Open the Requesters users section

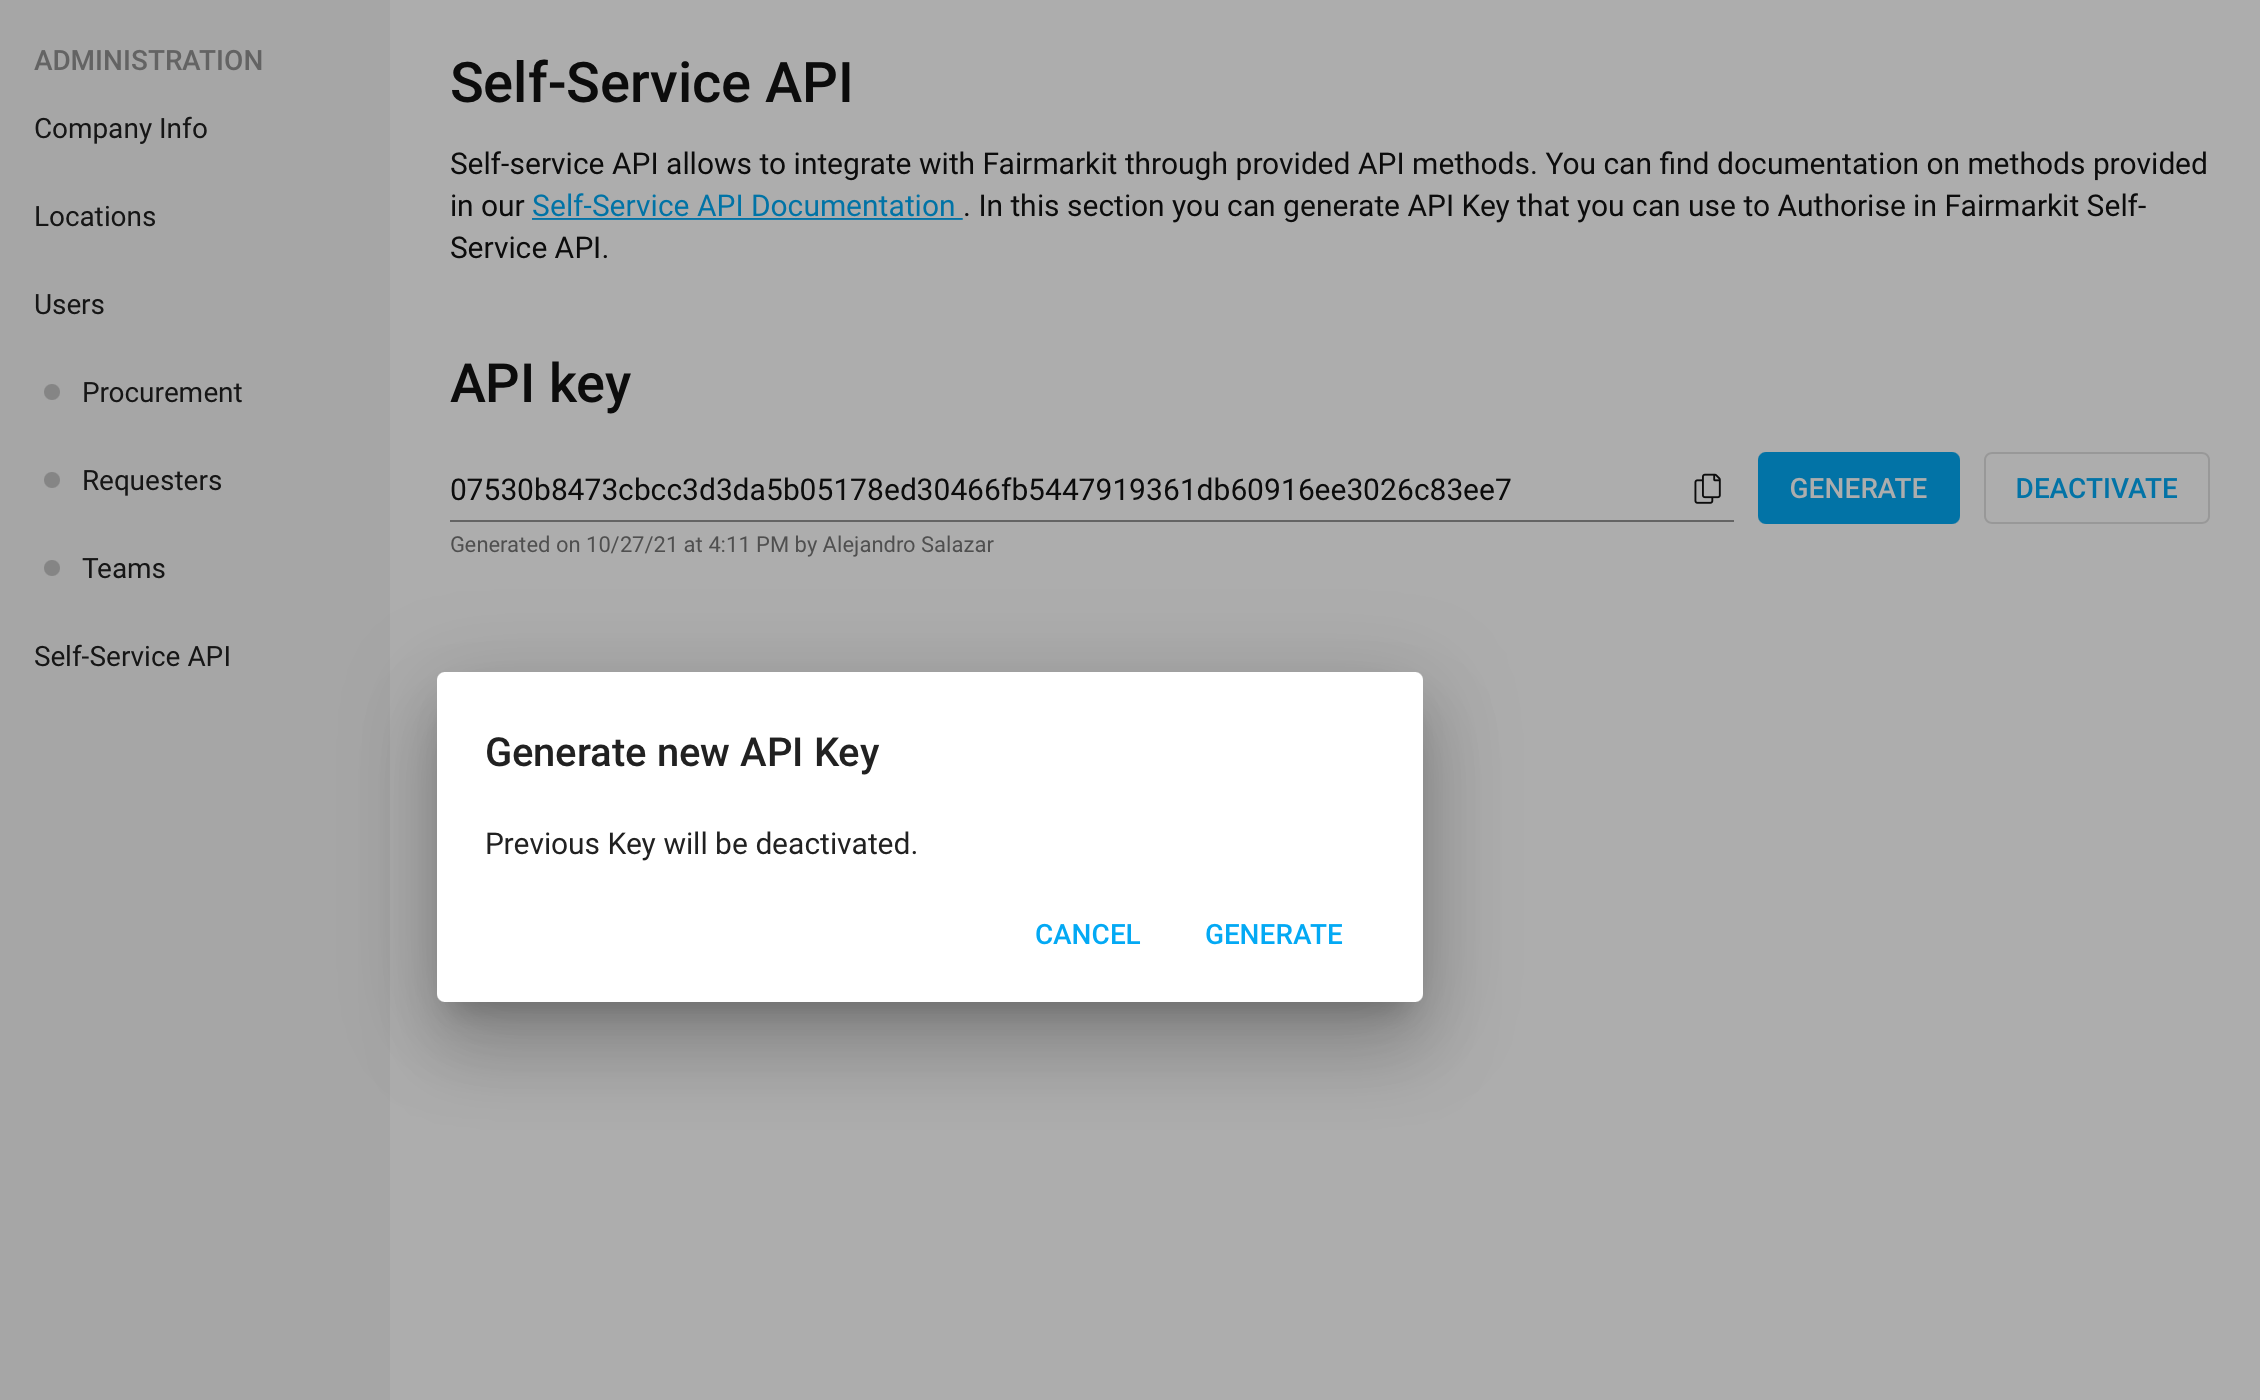click(152, 480)
